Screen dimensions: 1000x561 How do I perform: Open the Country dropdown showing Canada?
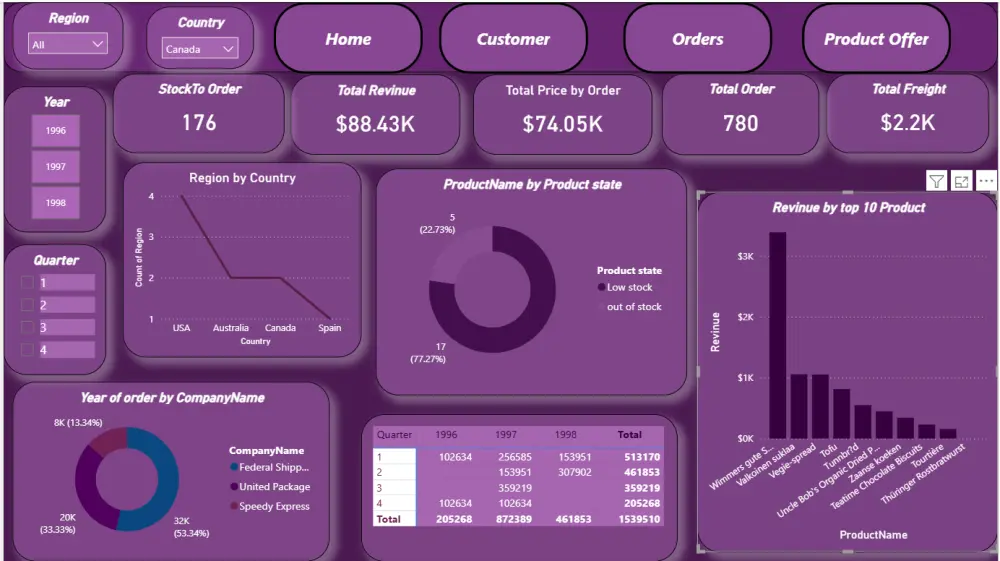click(x=200, y=48)
